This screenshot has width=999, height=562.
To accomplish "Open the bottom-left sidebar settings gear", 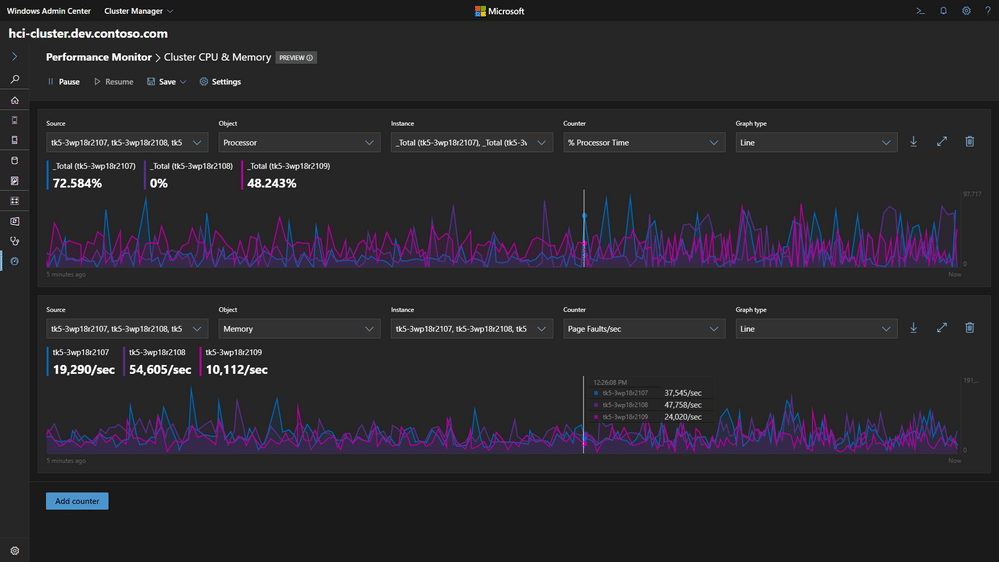I will 14,551.
